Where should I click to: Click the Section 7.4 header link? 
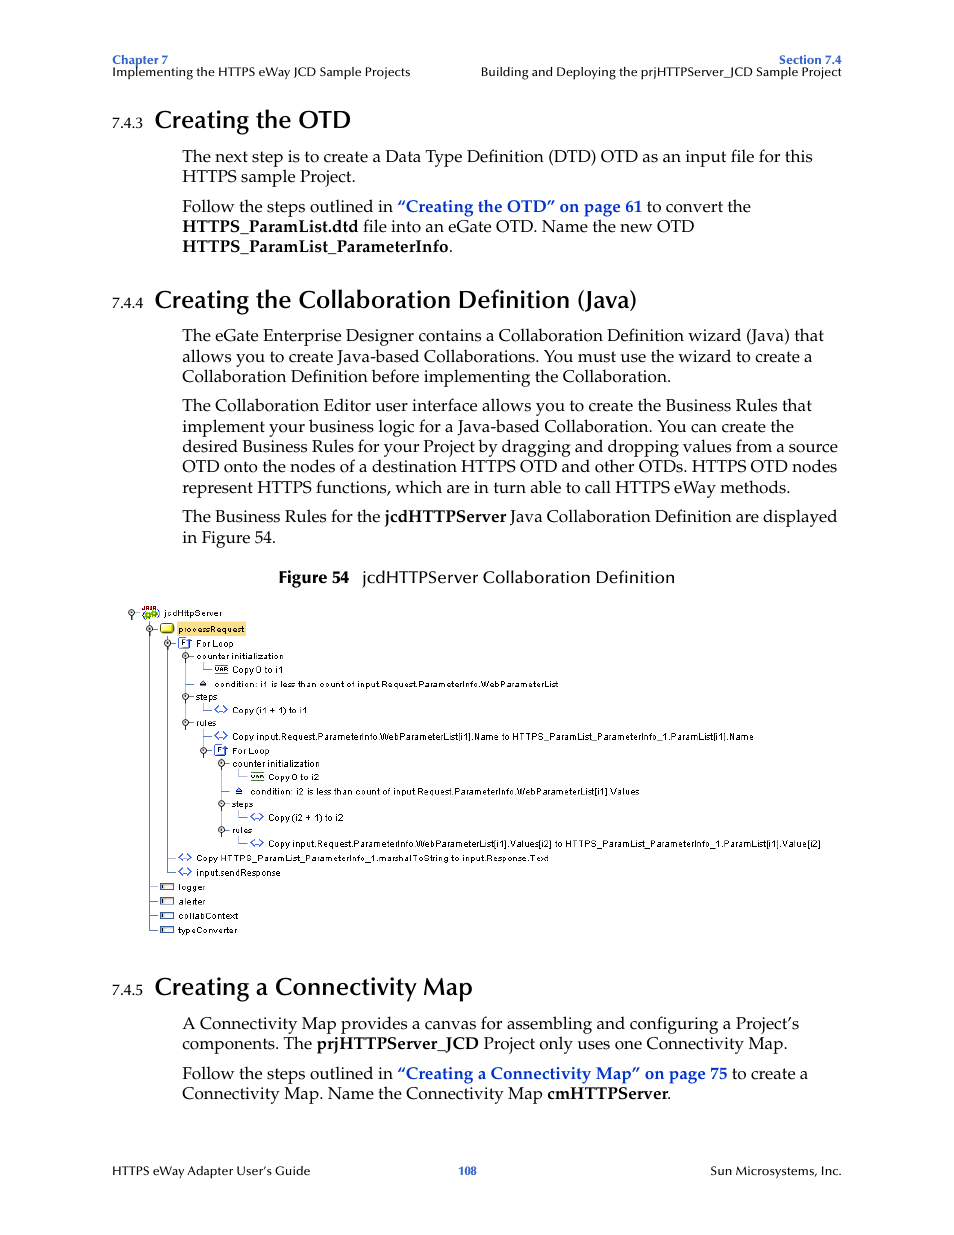coord(810,60)
